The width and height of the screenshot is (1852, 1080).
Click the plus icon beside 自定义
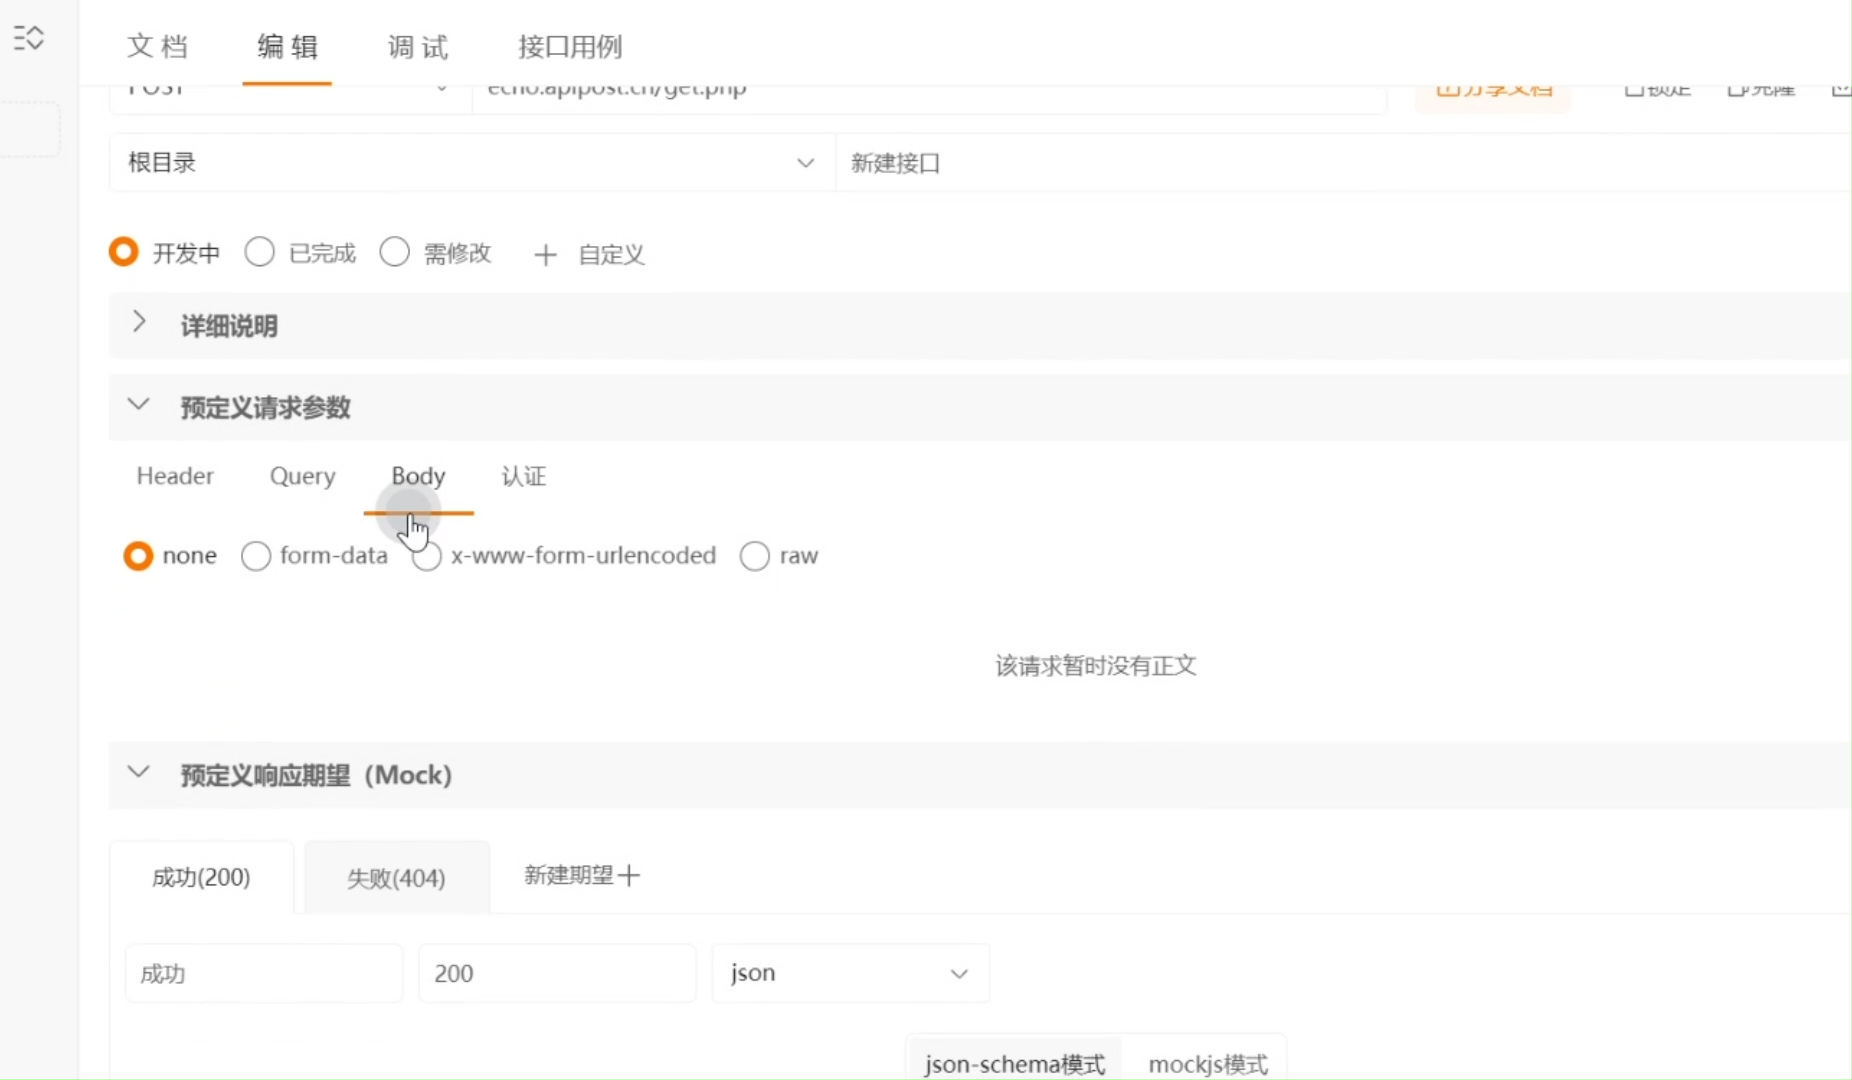point(545,255)
